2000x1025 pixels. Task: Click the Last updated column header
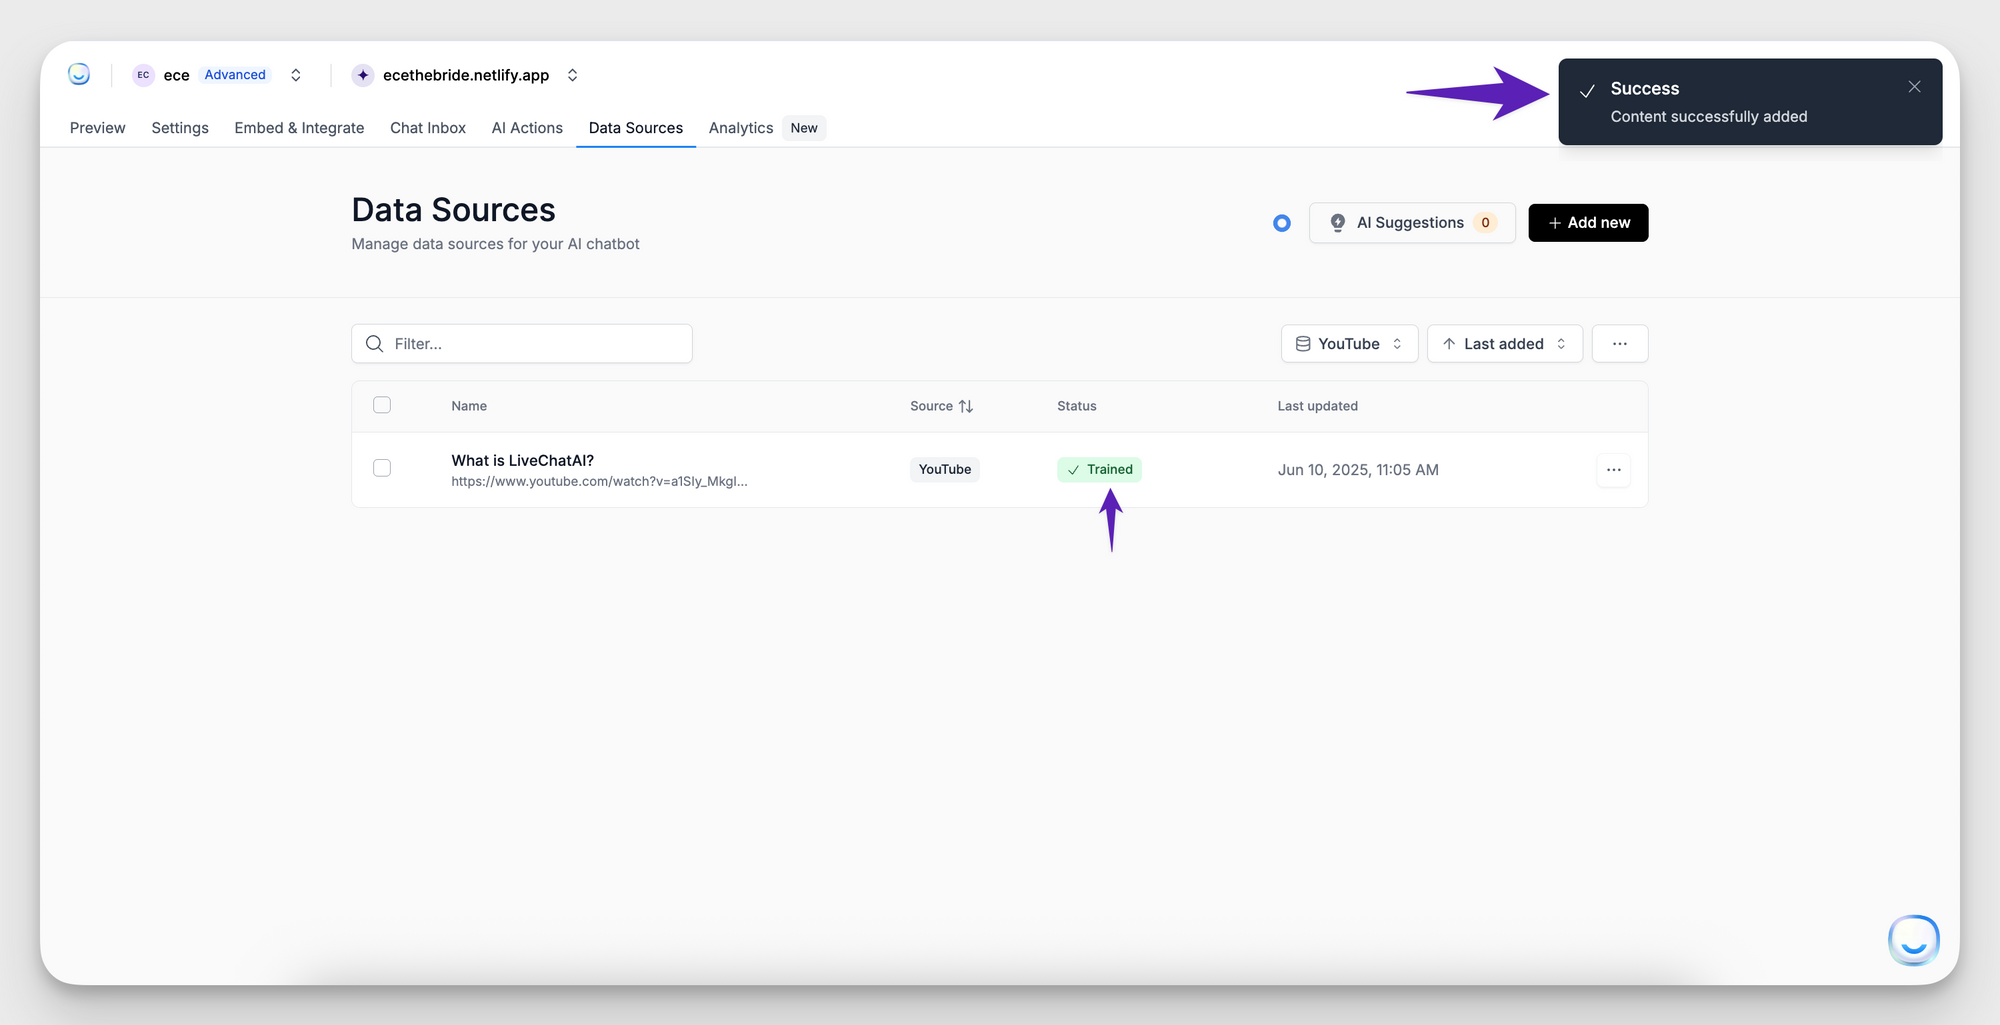[1318, 406]
